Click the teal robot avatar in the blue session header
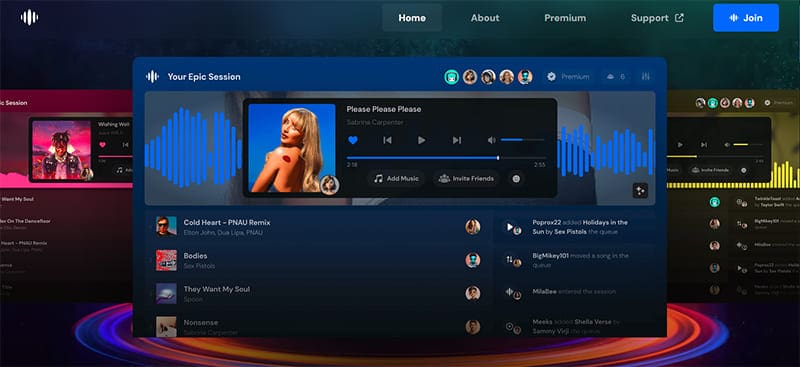Screen dimensions: 800x367 point(452,77)
